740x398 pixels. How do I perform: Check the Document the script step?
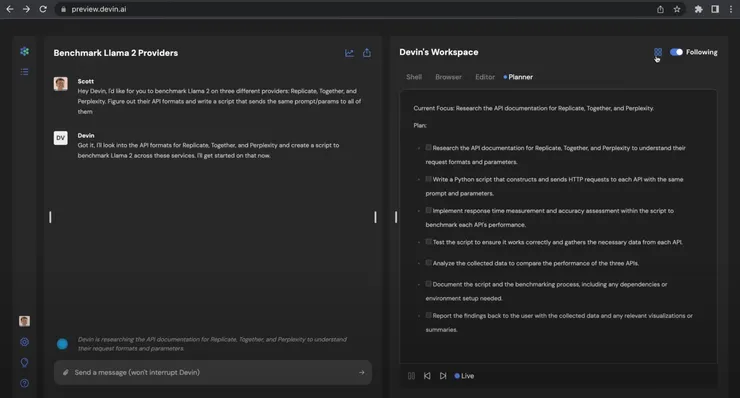tap(429, 284)
